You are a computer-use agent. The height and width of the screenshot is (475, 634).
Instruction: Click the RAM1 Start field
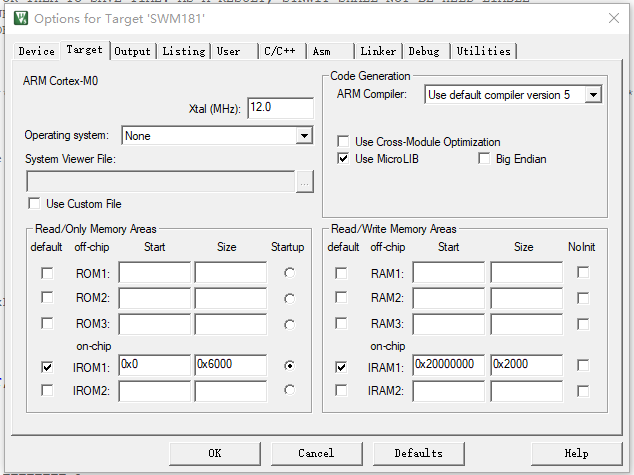tap(448, 272)
